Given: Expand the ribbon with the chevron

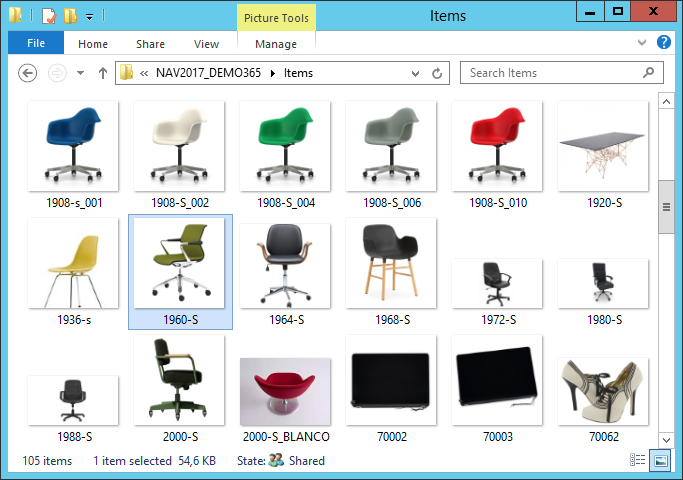Looking at the screenshot, I should (642, 43).
